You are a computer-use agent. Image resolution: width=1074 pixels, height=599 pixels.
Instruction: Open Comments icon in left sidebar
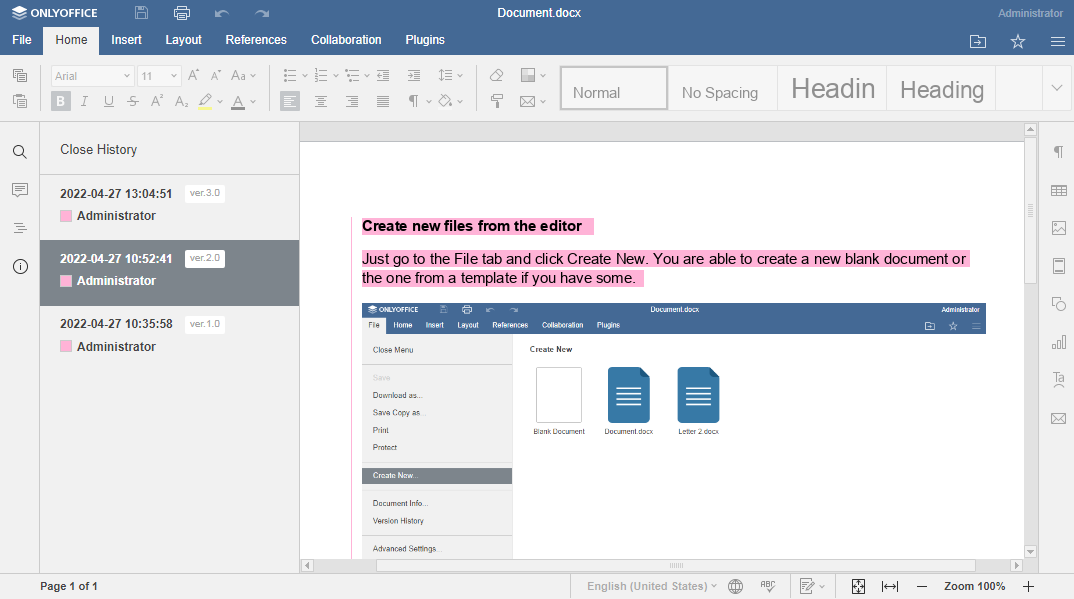click(x=20, y=190)
